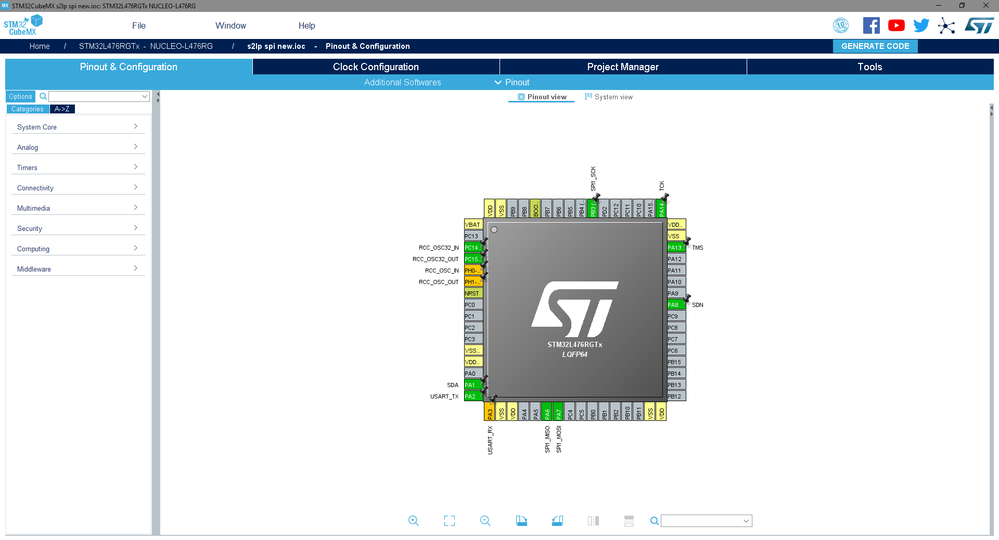Viewport: 999px width, 540px height.
Task: Select the green PA13 TMS pin
Action: click(675, 248)
